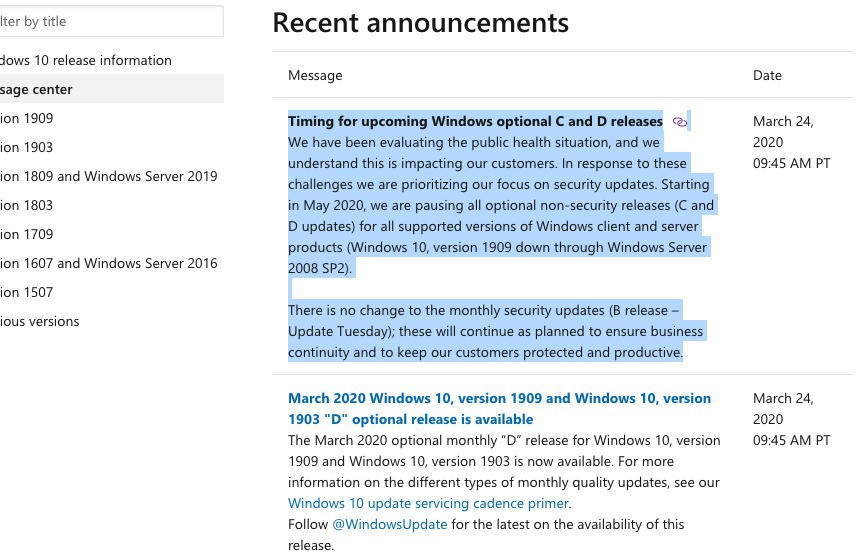Click the paragraph about monthly security updates
This screenshot has height=560, width=860.
[495, 331]
